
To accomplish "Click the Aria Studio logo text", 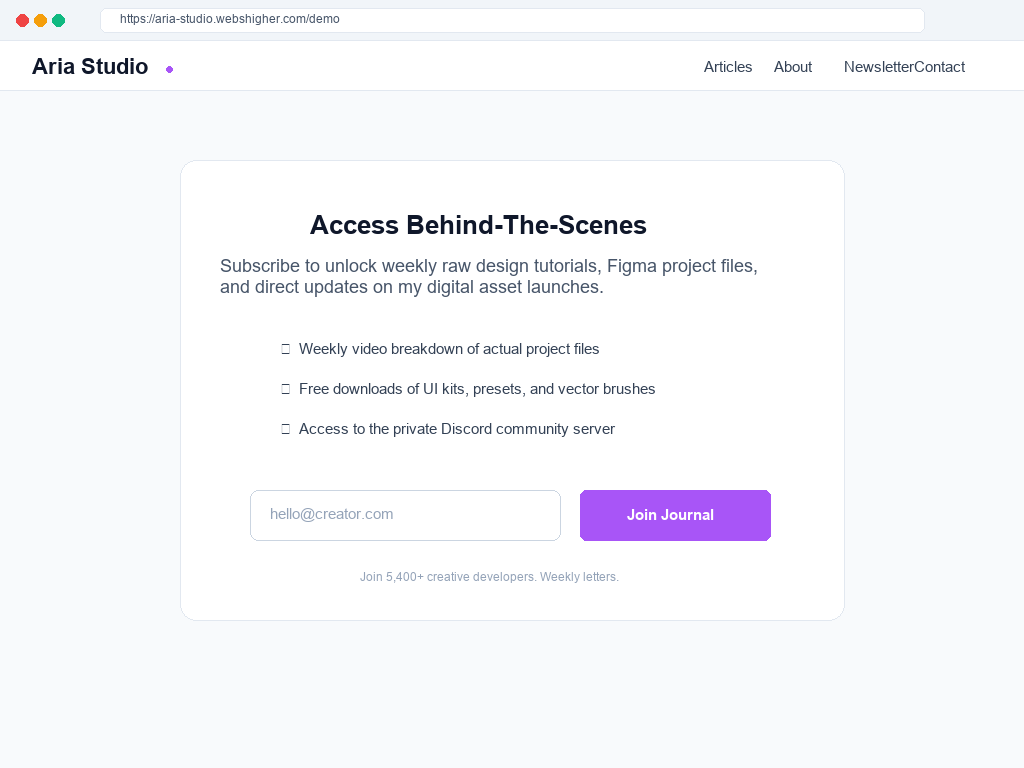I will pyautogui.click(x=90, y=67).
